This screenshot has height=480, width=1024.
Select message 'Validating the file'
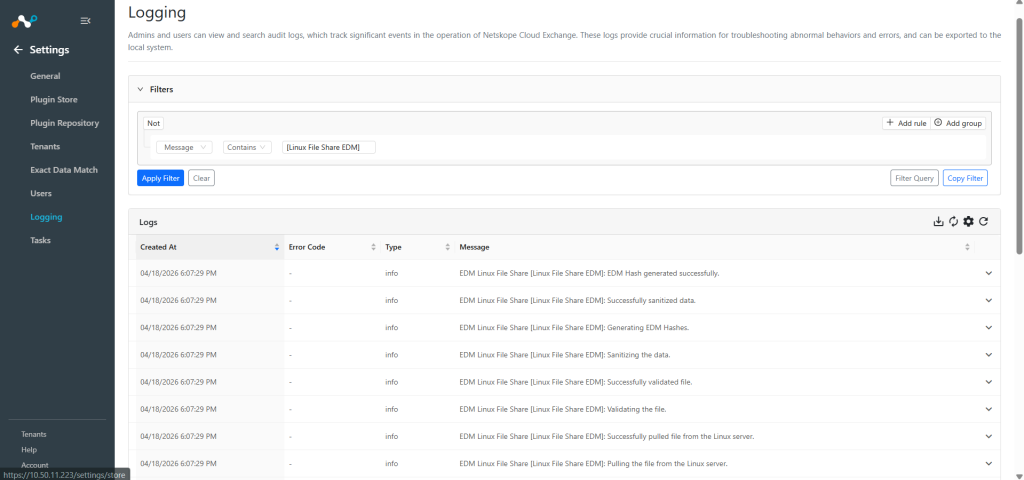[563, 409]
